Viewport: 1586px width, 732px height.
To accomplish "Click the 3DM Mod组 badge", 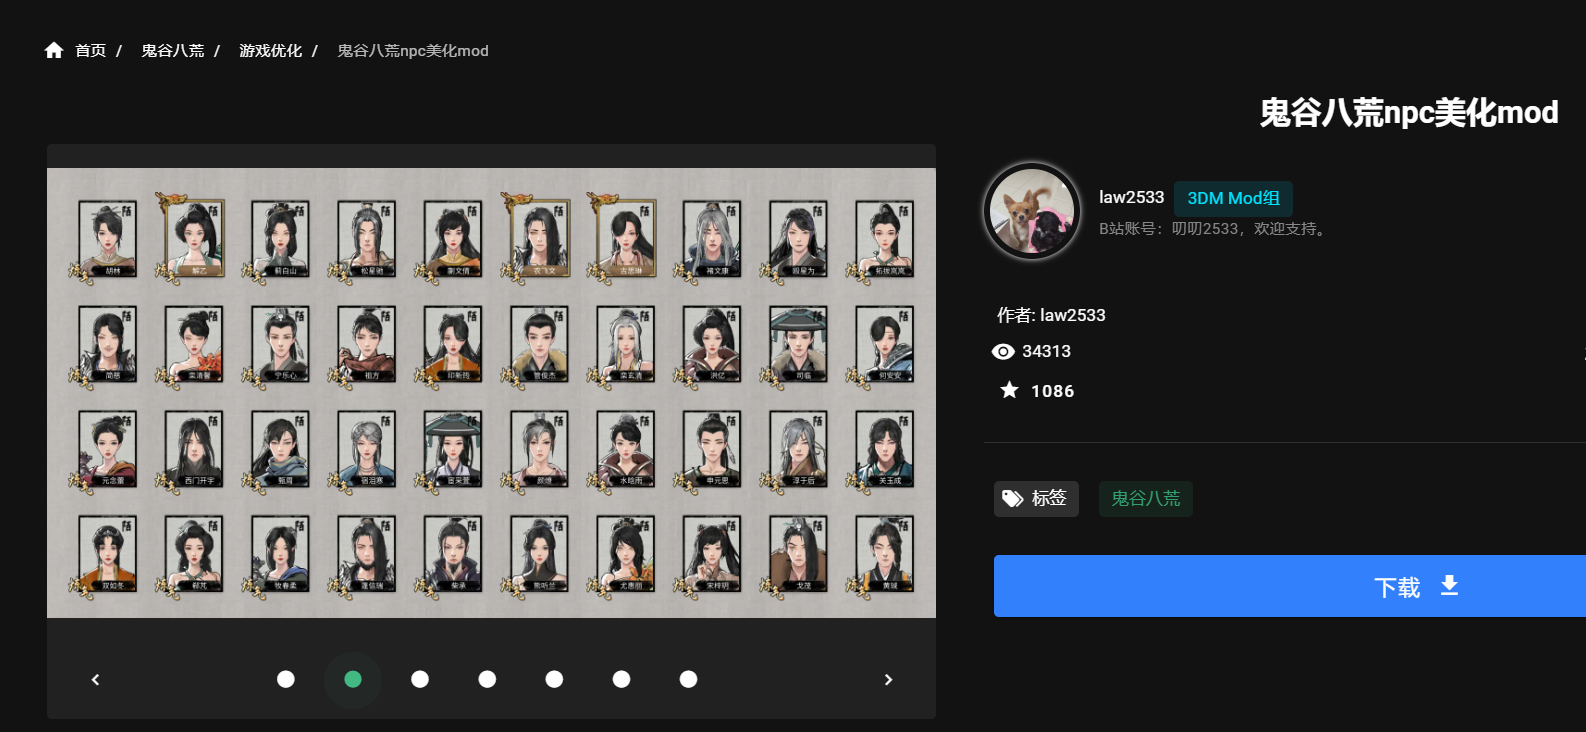I will (1233, 198).
